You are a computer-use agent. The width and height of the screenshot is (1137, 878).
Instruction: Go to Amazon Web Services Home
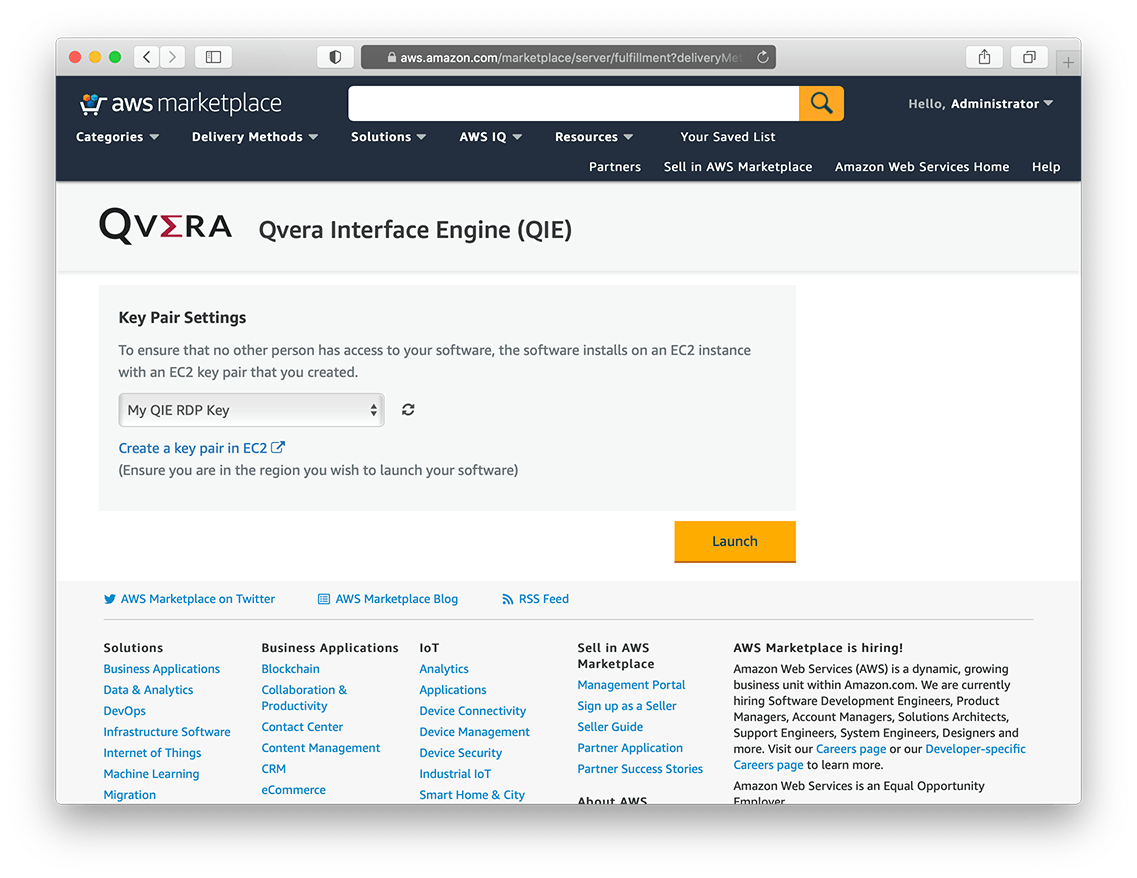pos(922,167)
